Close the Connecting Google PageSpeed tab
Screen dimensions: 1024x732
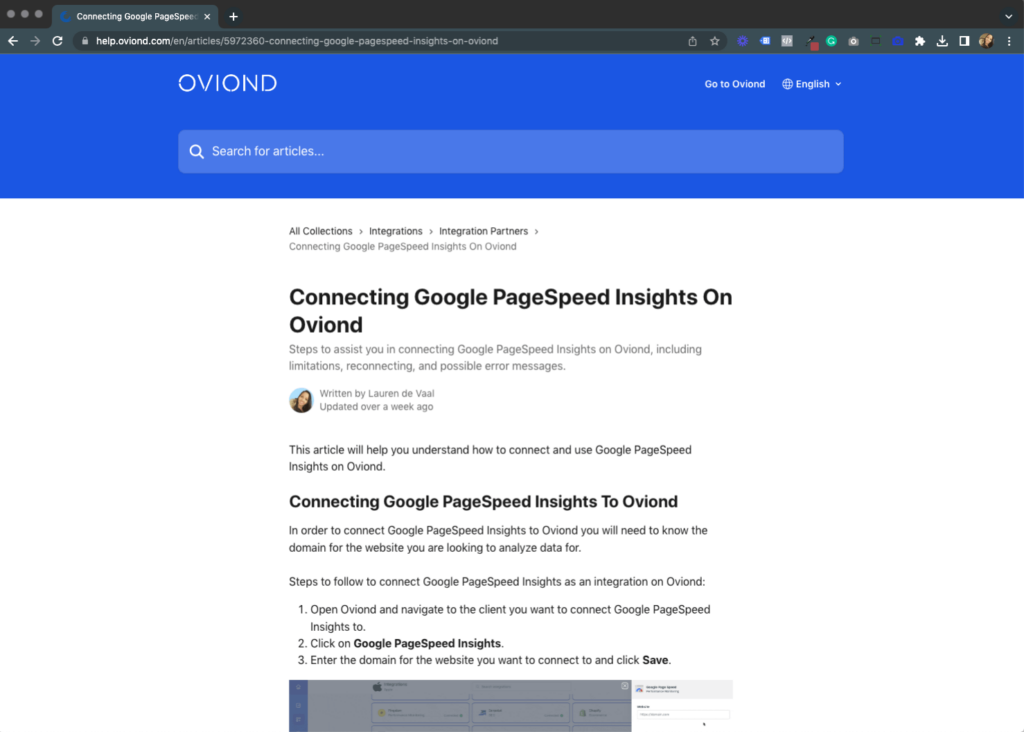(x=207, y=16)
